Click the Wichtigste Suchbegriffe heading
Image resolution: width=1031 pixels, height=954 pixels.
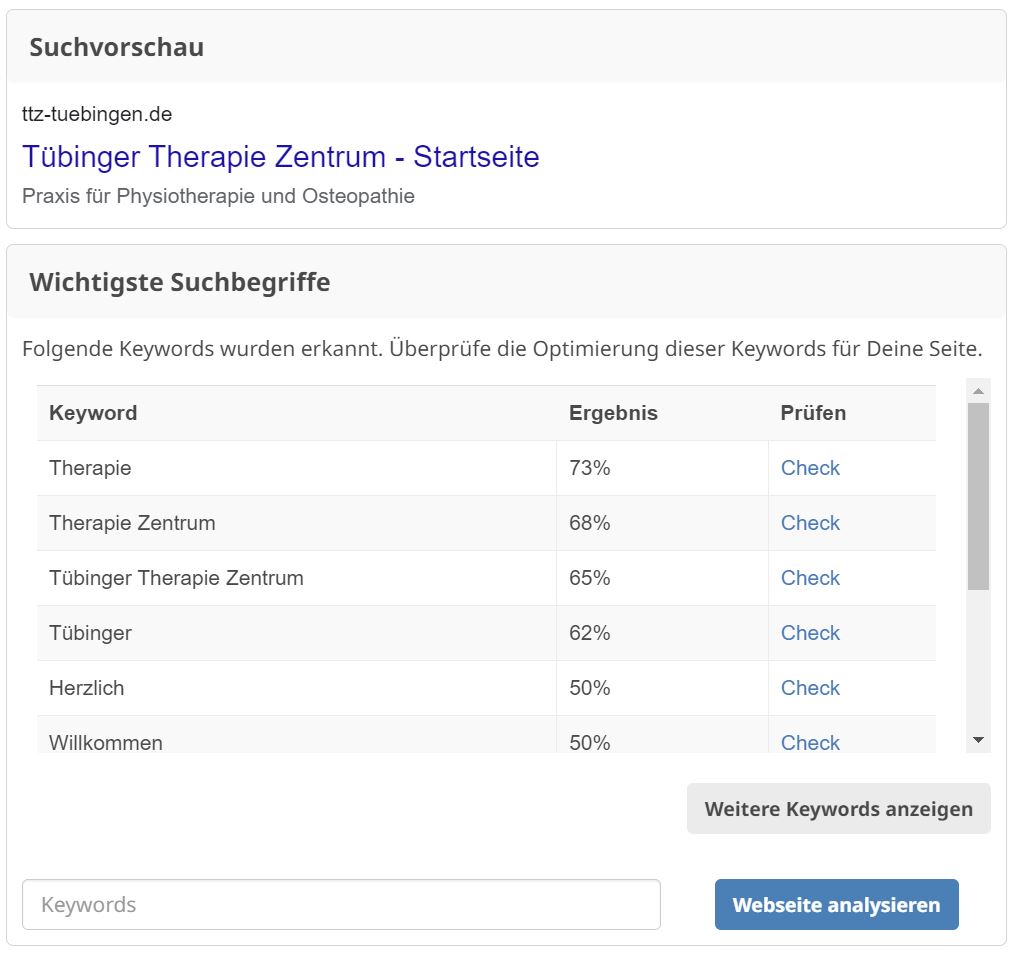point(180,282)
